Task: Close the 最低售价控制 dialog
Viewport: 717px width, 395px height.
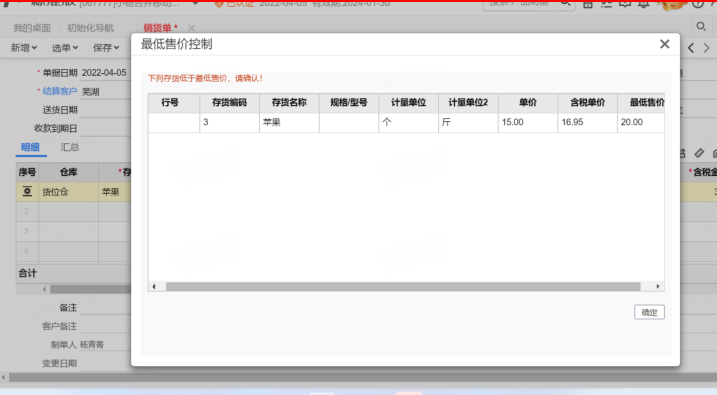Action: tap(664, 44)
